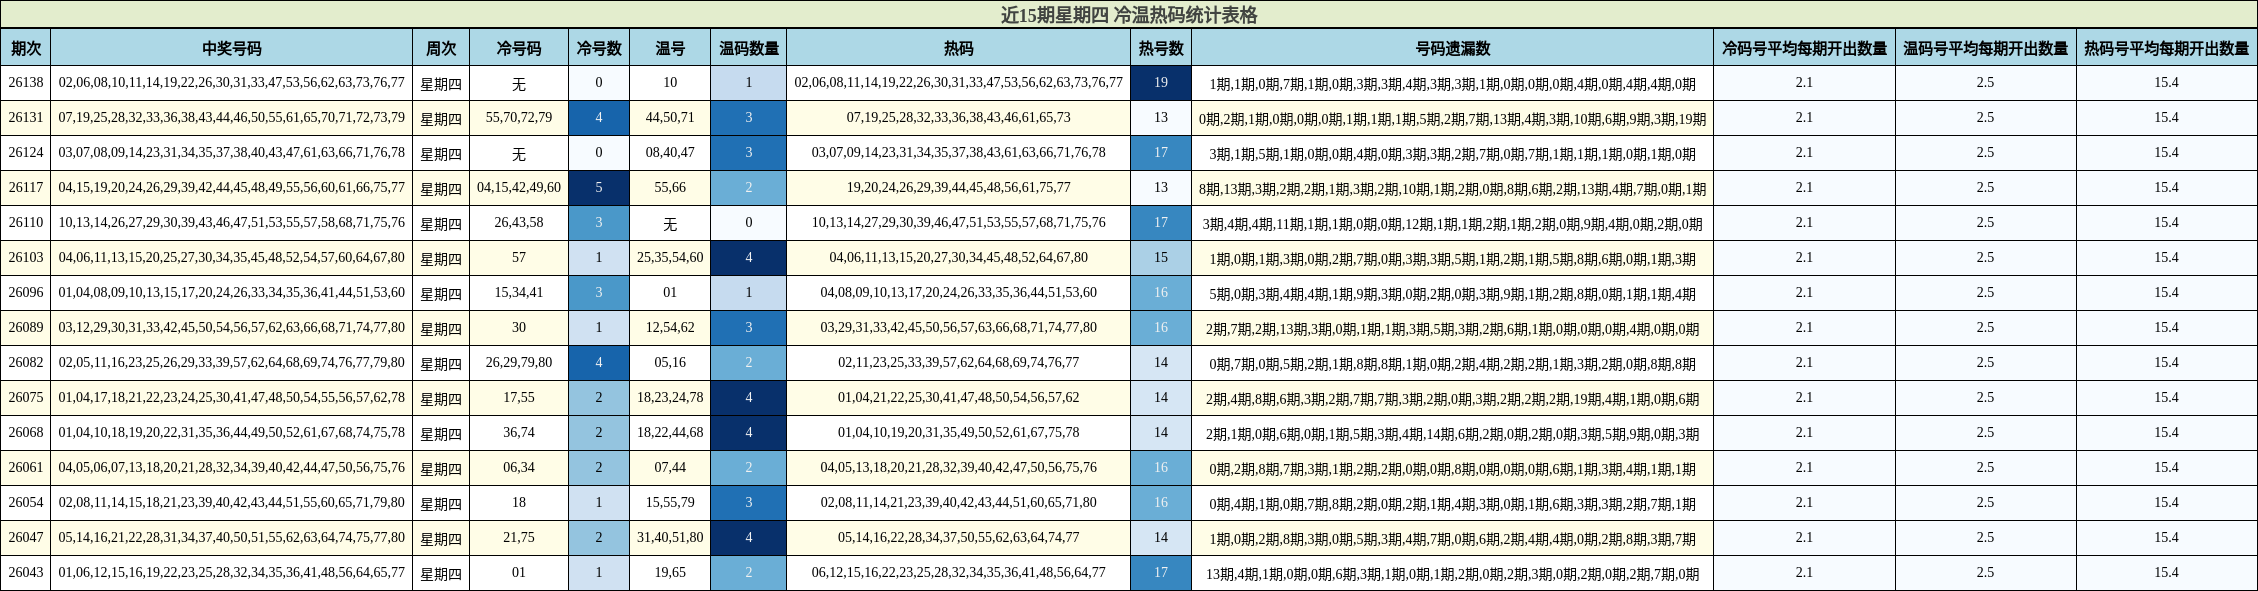Select period 26068 in 期次 column
The width and height of the screenshot is (2258, 591).
pyautogui.click(x=25, y=433)
